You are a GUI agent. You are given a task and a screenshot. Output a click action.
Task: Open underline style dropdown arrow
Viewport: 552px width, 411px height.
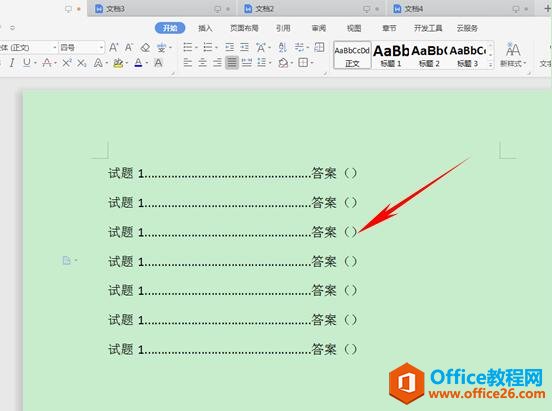35,63
